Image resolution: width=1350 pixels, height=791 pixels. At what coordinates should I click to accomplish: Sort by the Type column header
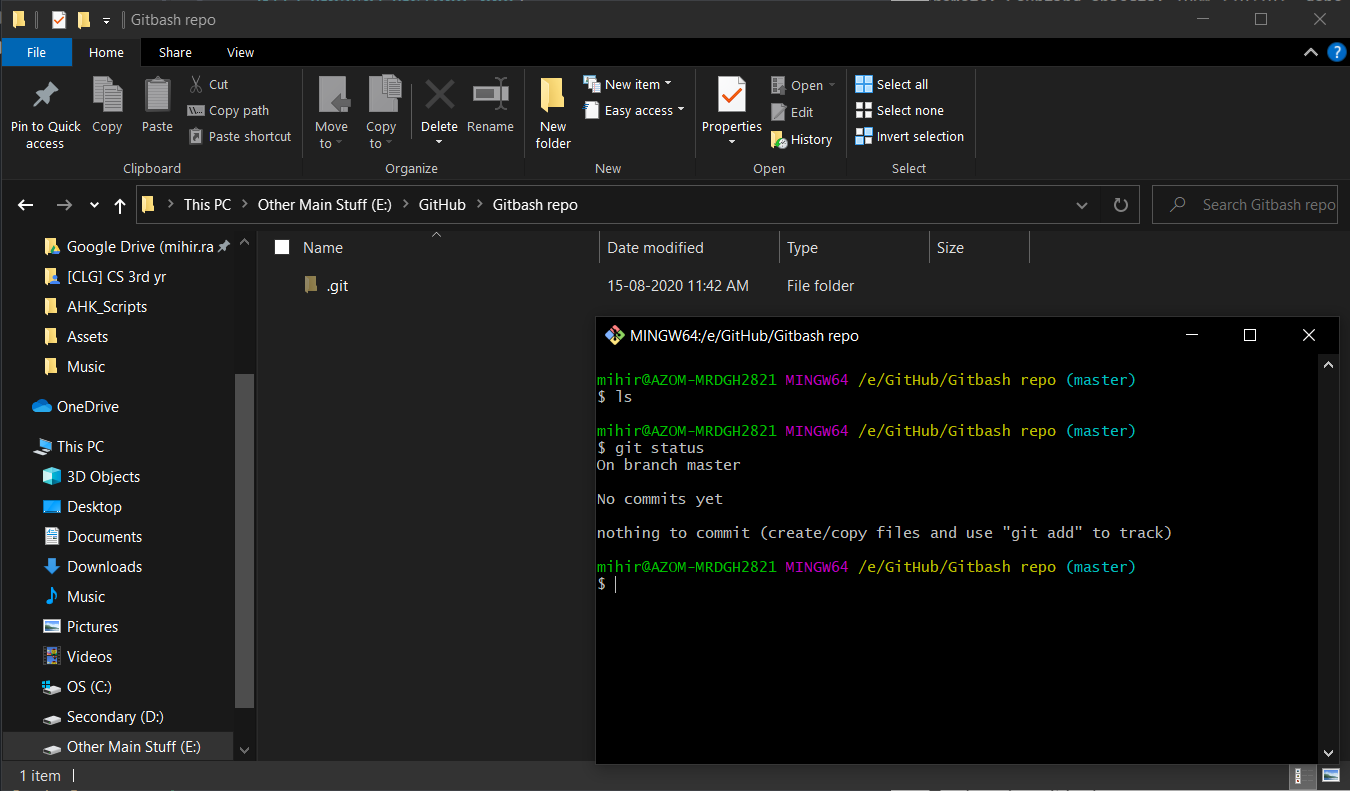(802, 248)
